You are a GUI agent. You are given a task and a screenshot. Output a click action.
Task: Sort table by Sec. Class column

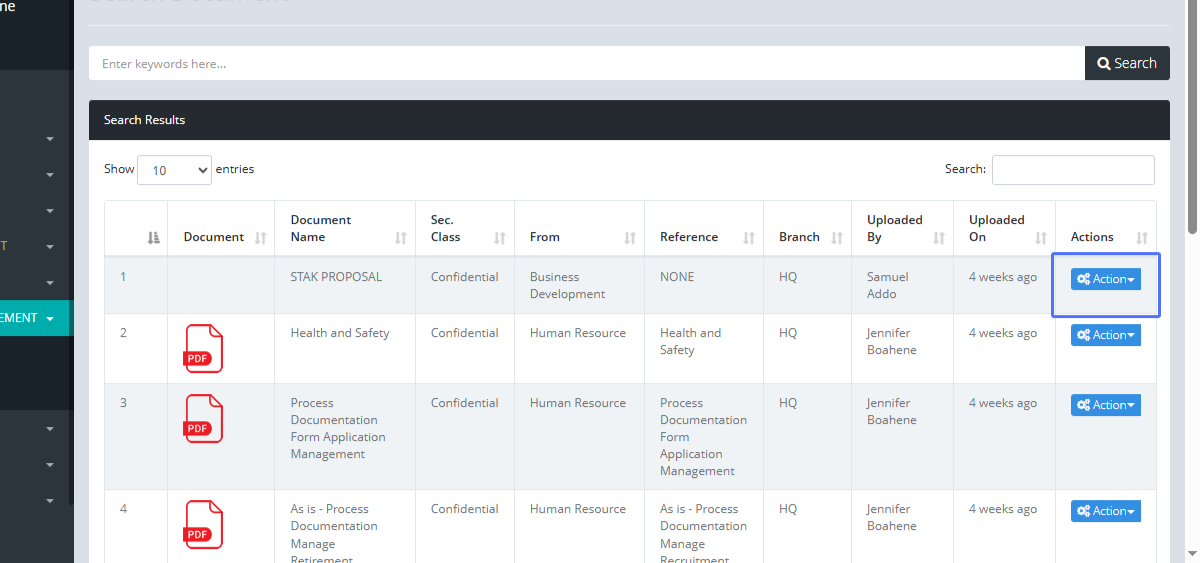[464, 229]
